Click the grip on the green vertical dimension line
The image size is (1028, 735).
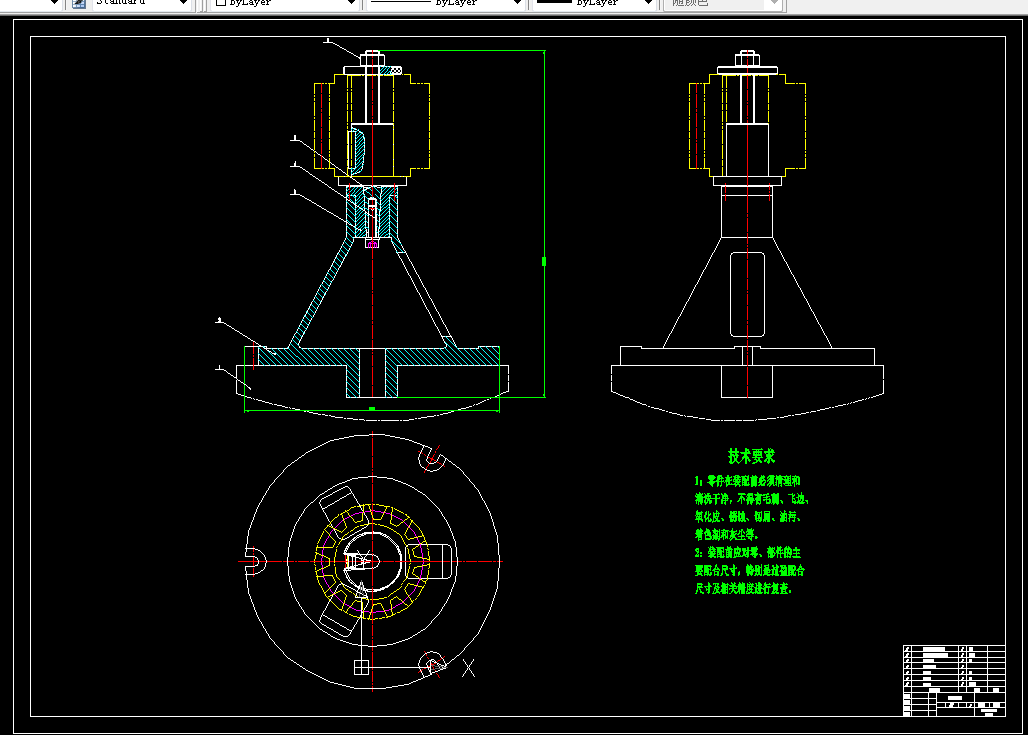point(544,262)
